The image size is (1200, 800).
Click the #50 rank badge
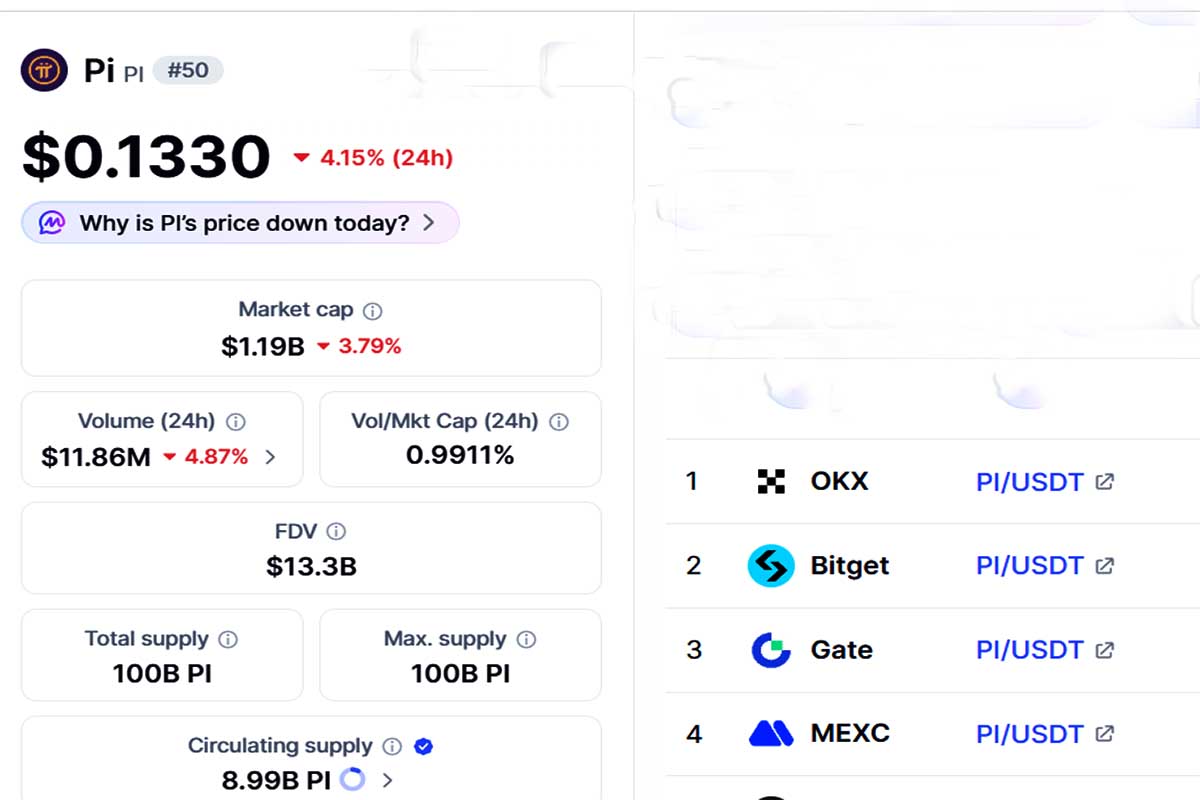[188, 71]
